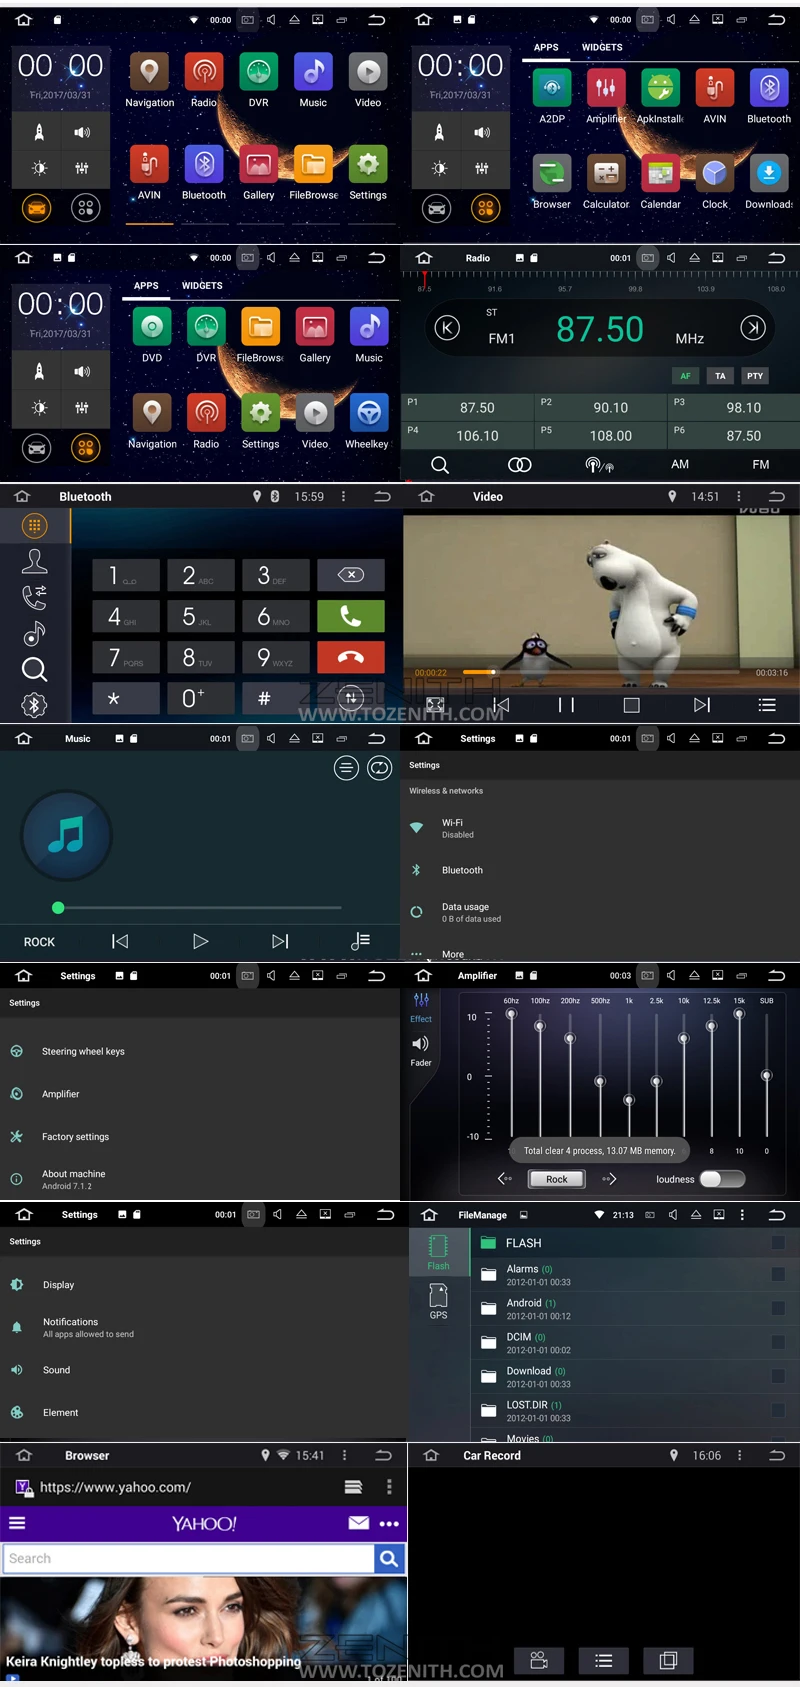This screenshot has height=1687, width=800.
Task: Select preset P4 106.10
Action: pos(467,435)
